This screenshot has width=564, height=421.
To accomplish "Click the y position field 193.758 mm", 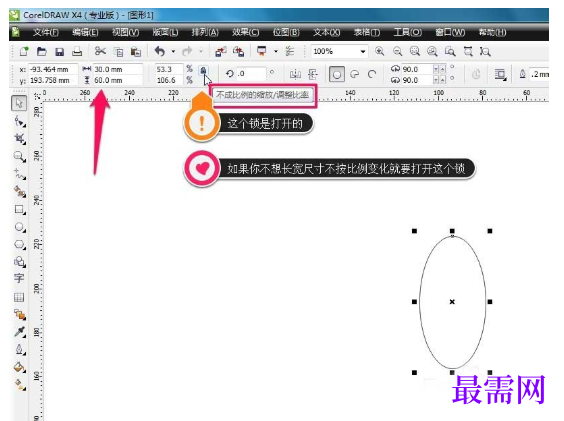I will pos(53,80).
